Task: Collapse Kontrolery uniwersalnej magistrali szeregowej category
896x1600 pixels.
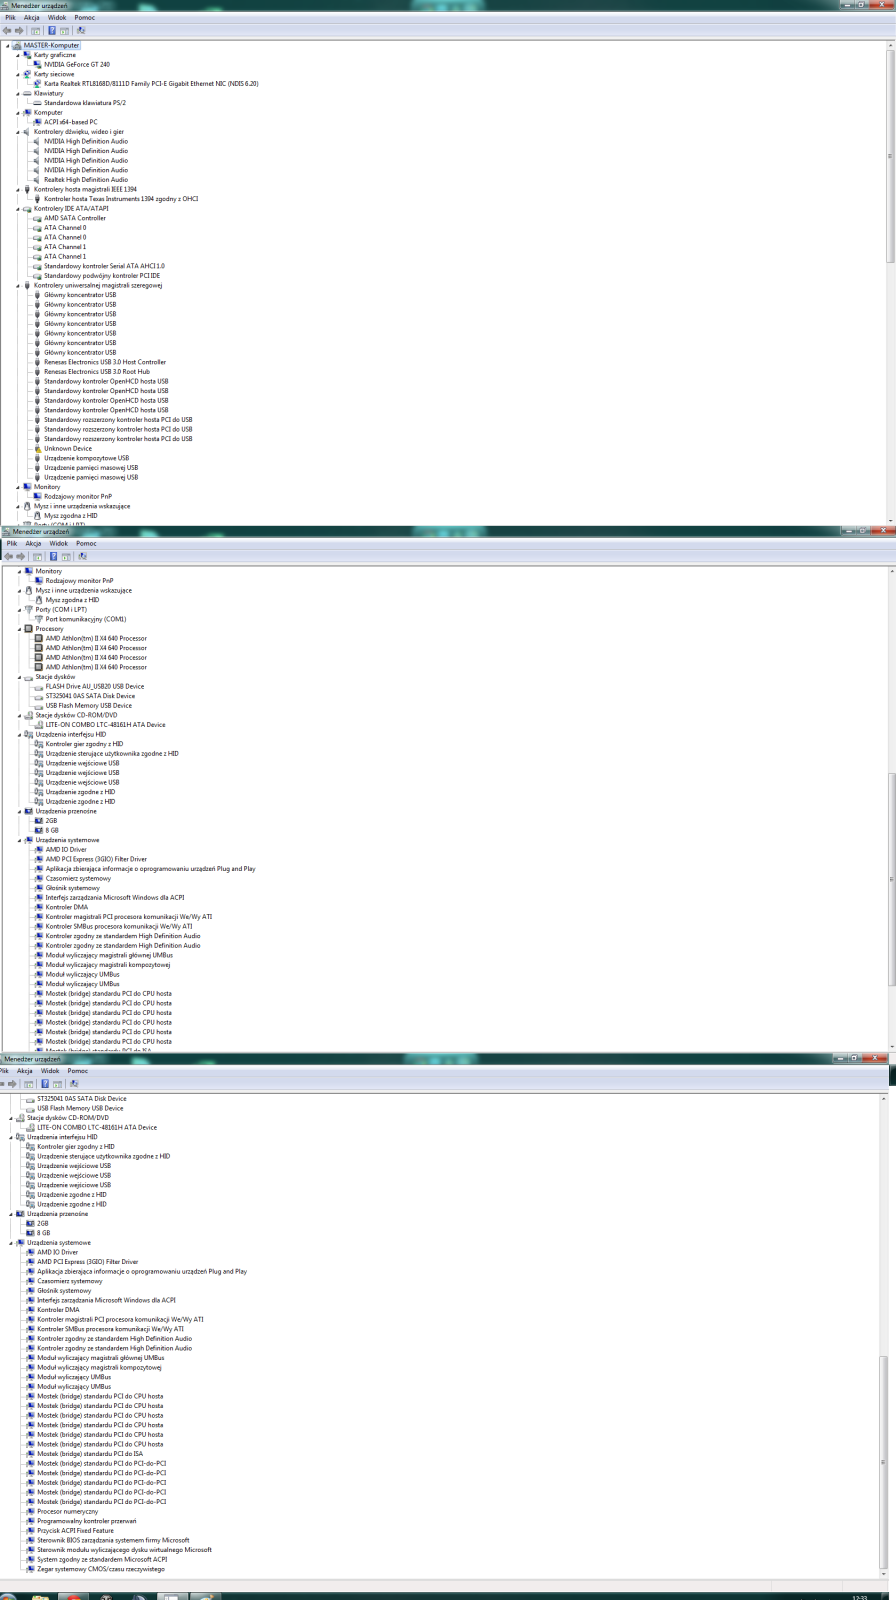Action: click(18, 285)
